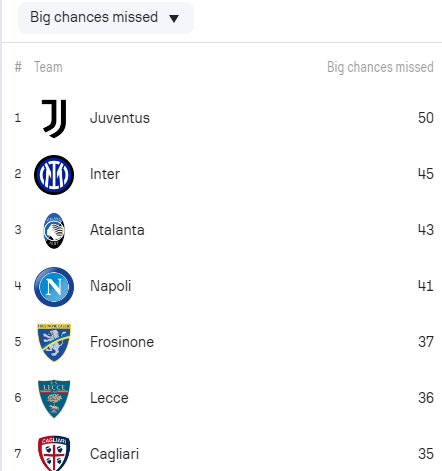This screenshot has height=471, width=442.
Task: Sort by the Big chances missed column header
Action: click(x=380, y=67)
